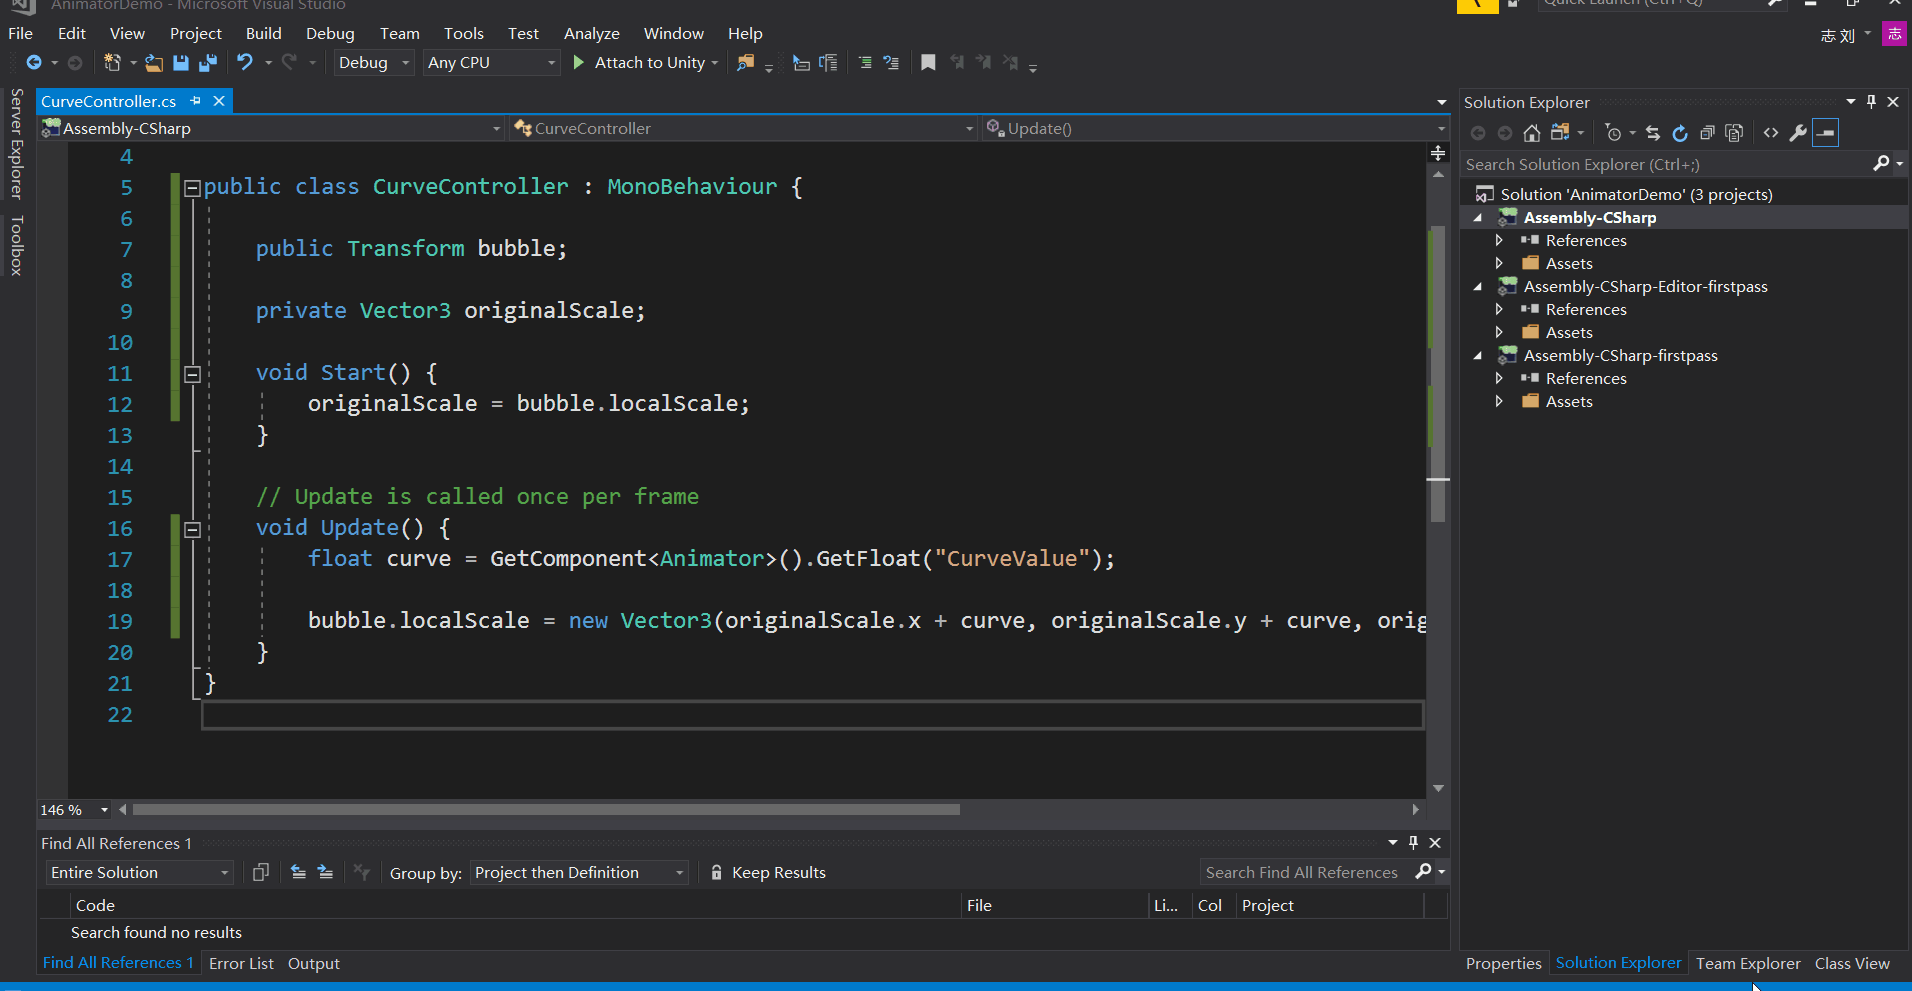Sort results by the File column header

click(979, 905)
